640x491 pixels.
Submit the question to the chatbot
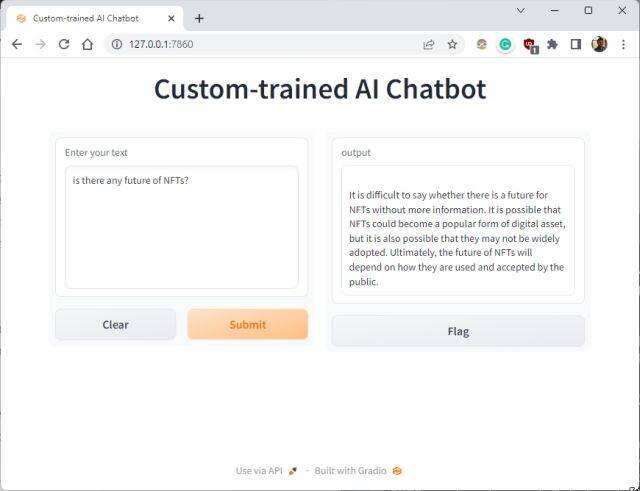pyautogui.click(x=248, y=324)
